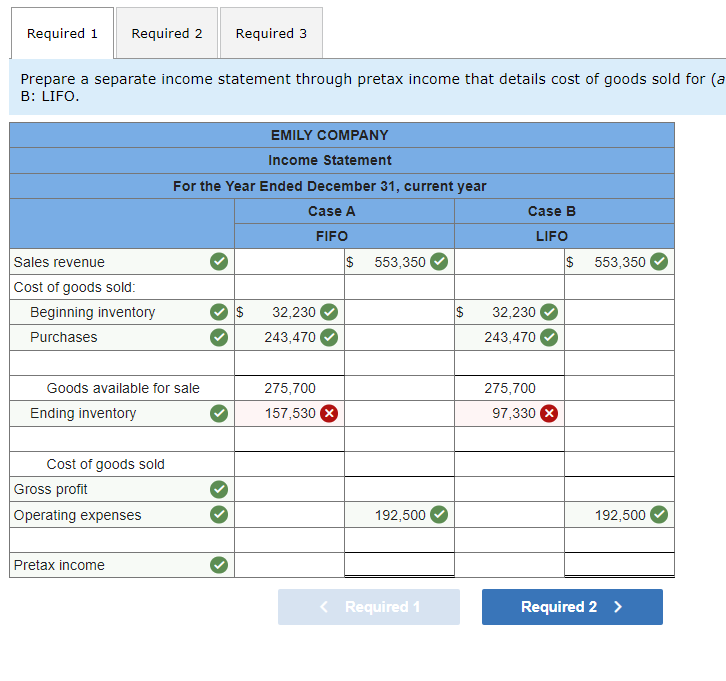Click the disabled Required 1 back button

[369, 607]
